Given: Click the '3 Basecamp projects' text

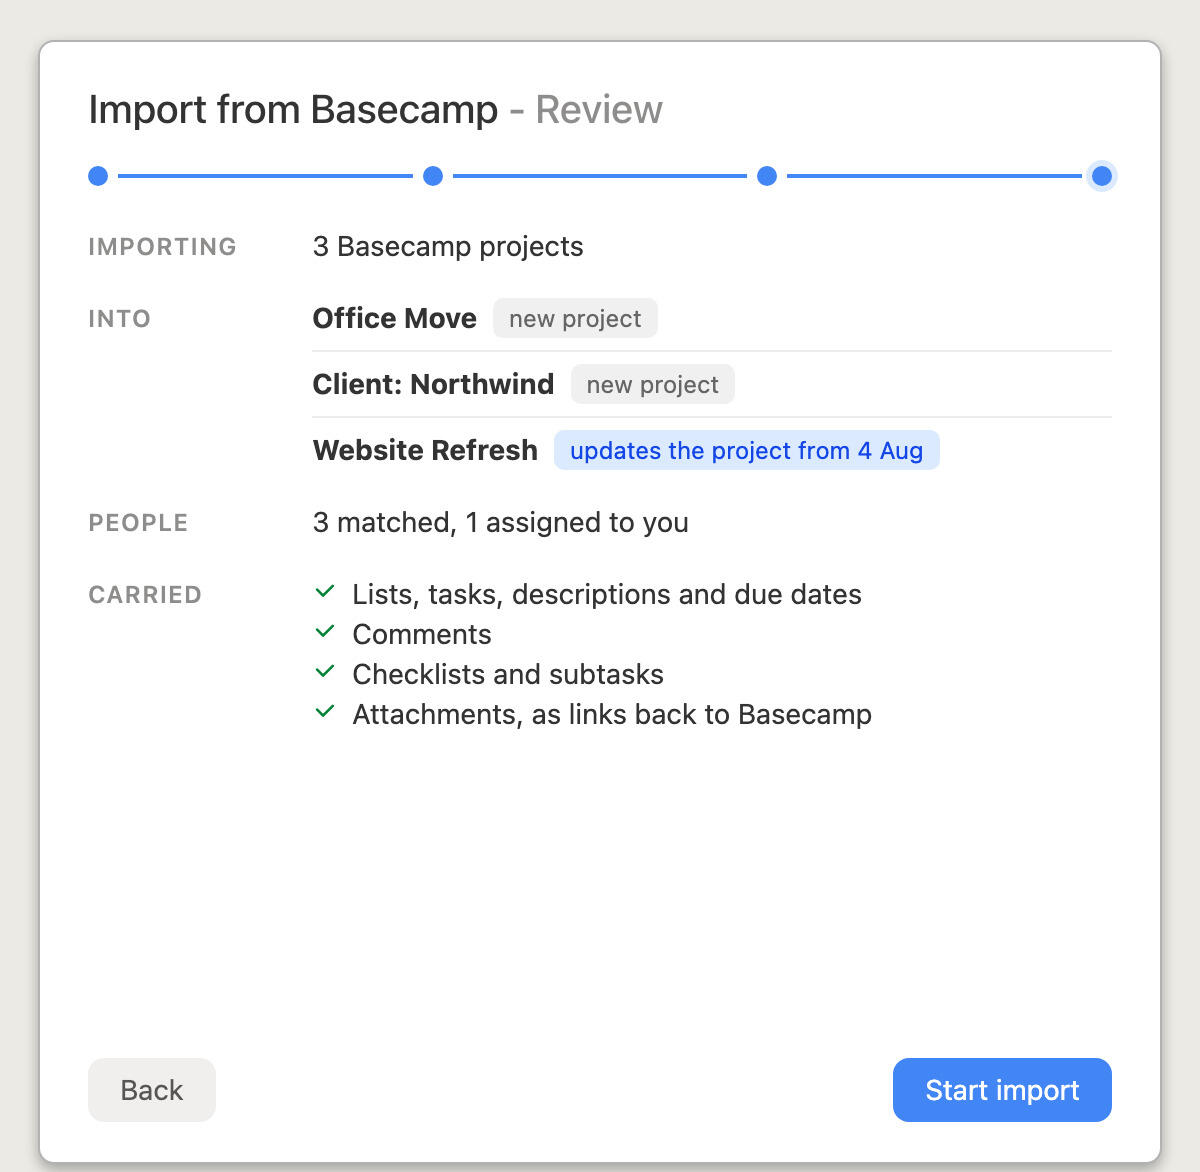Looking at the screenshot, I should (448, 246).
